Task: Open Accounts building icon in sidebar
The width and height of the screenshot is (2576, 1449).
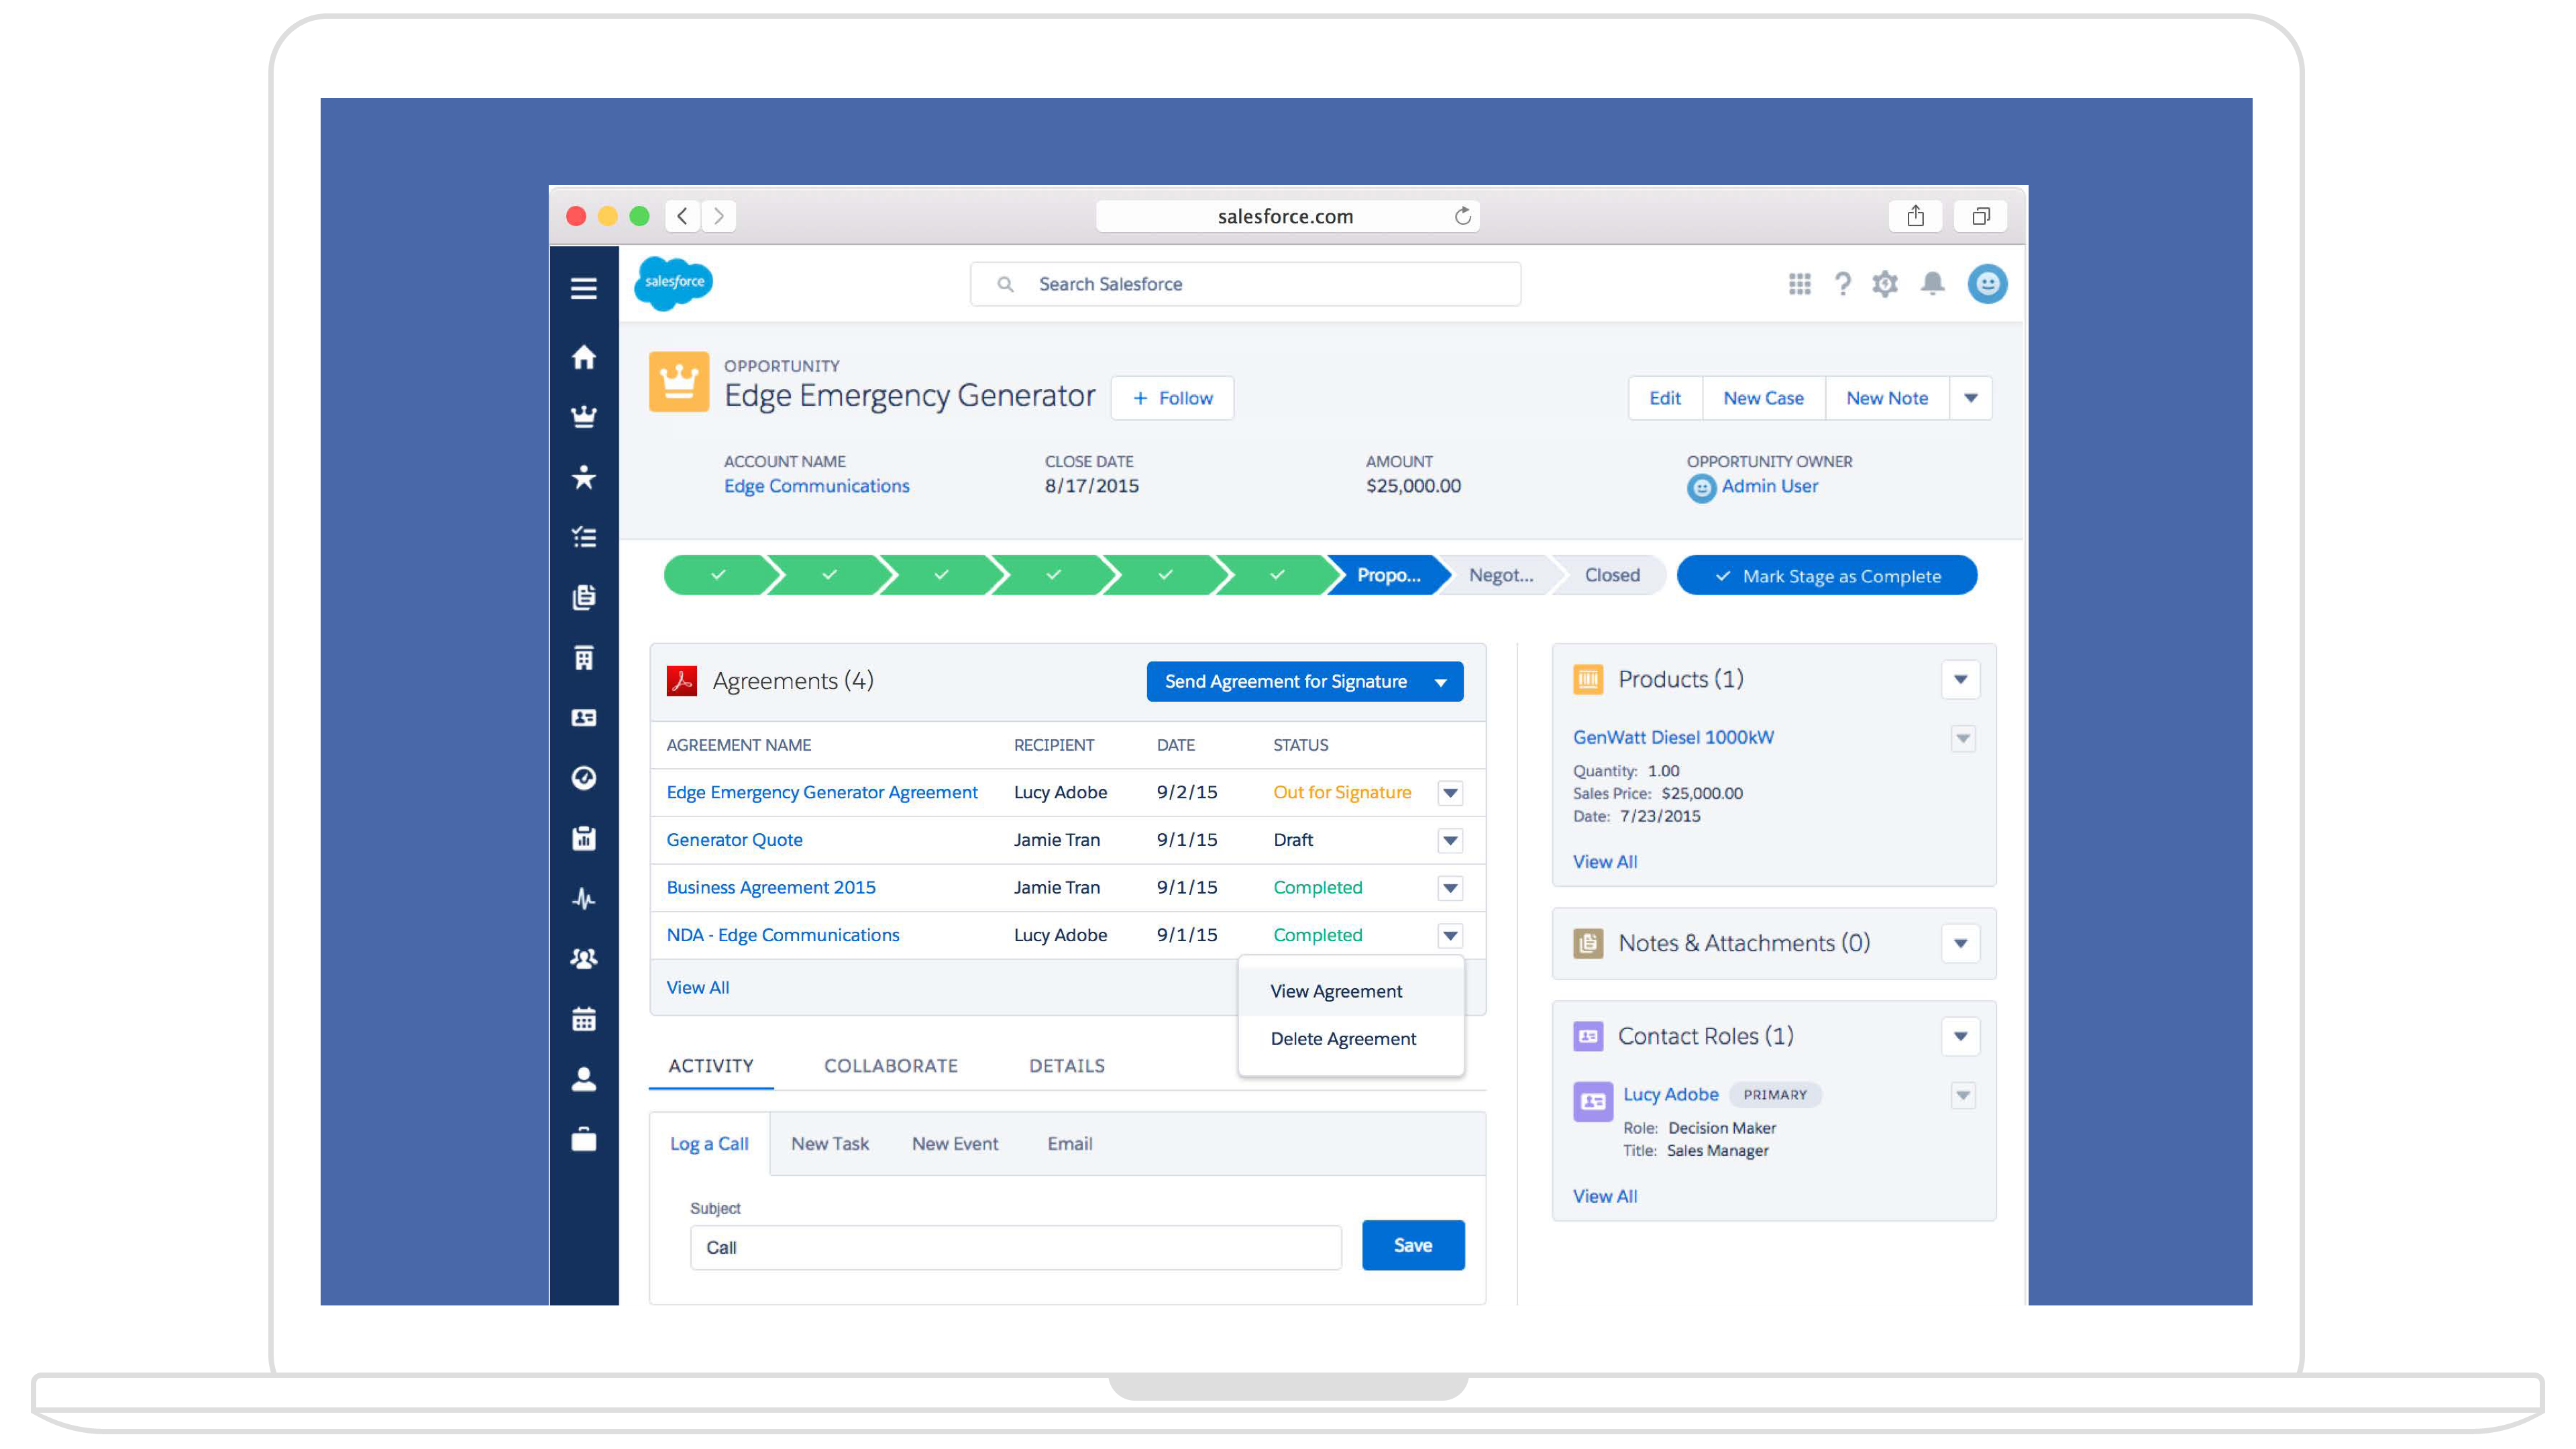Action: 584,657
